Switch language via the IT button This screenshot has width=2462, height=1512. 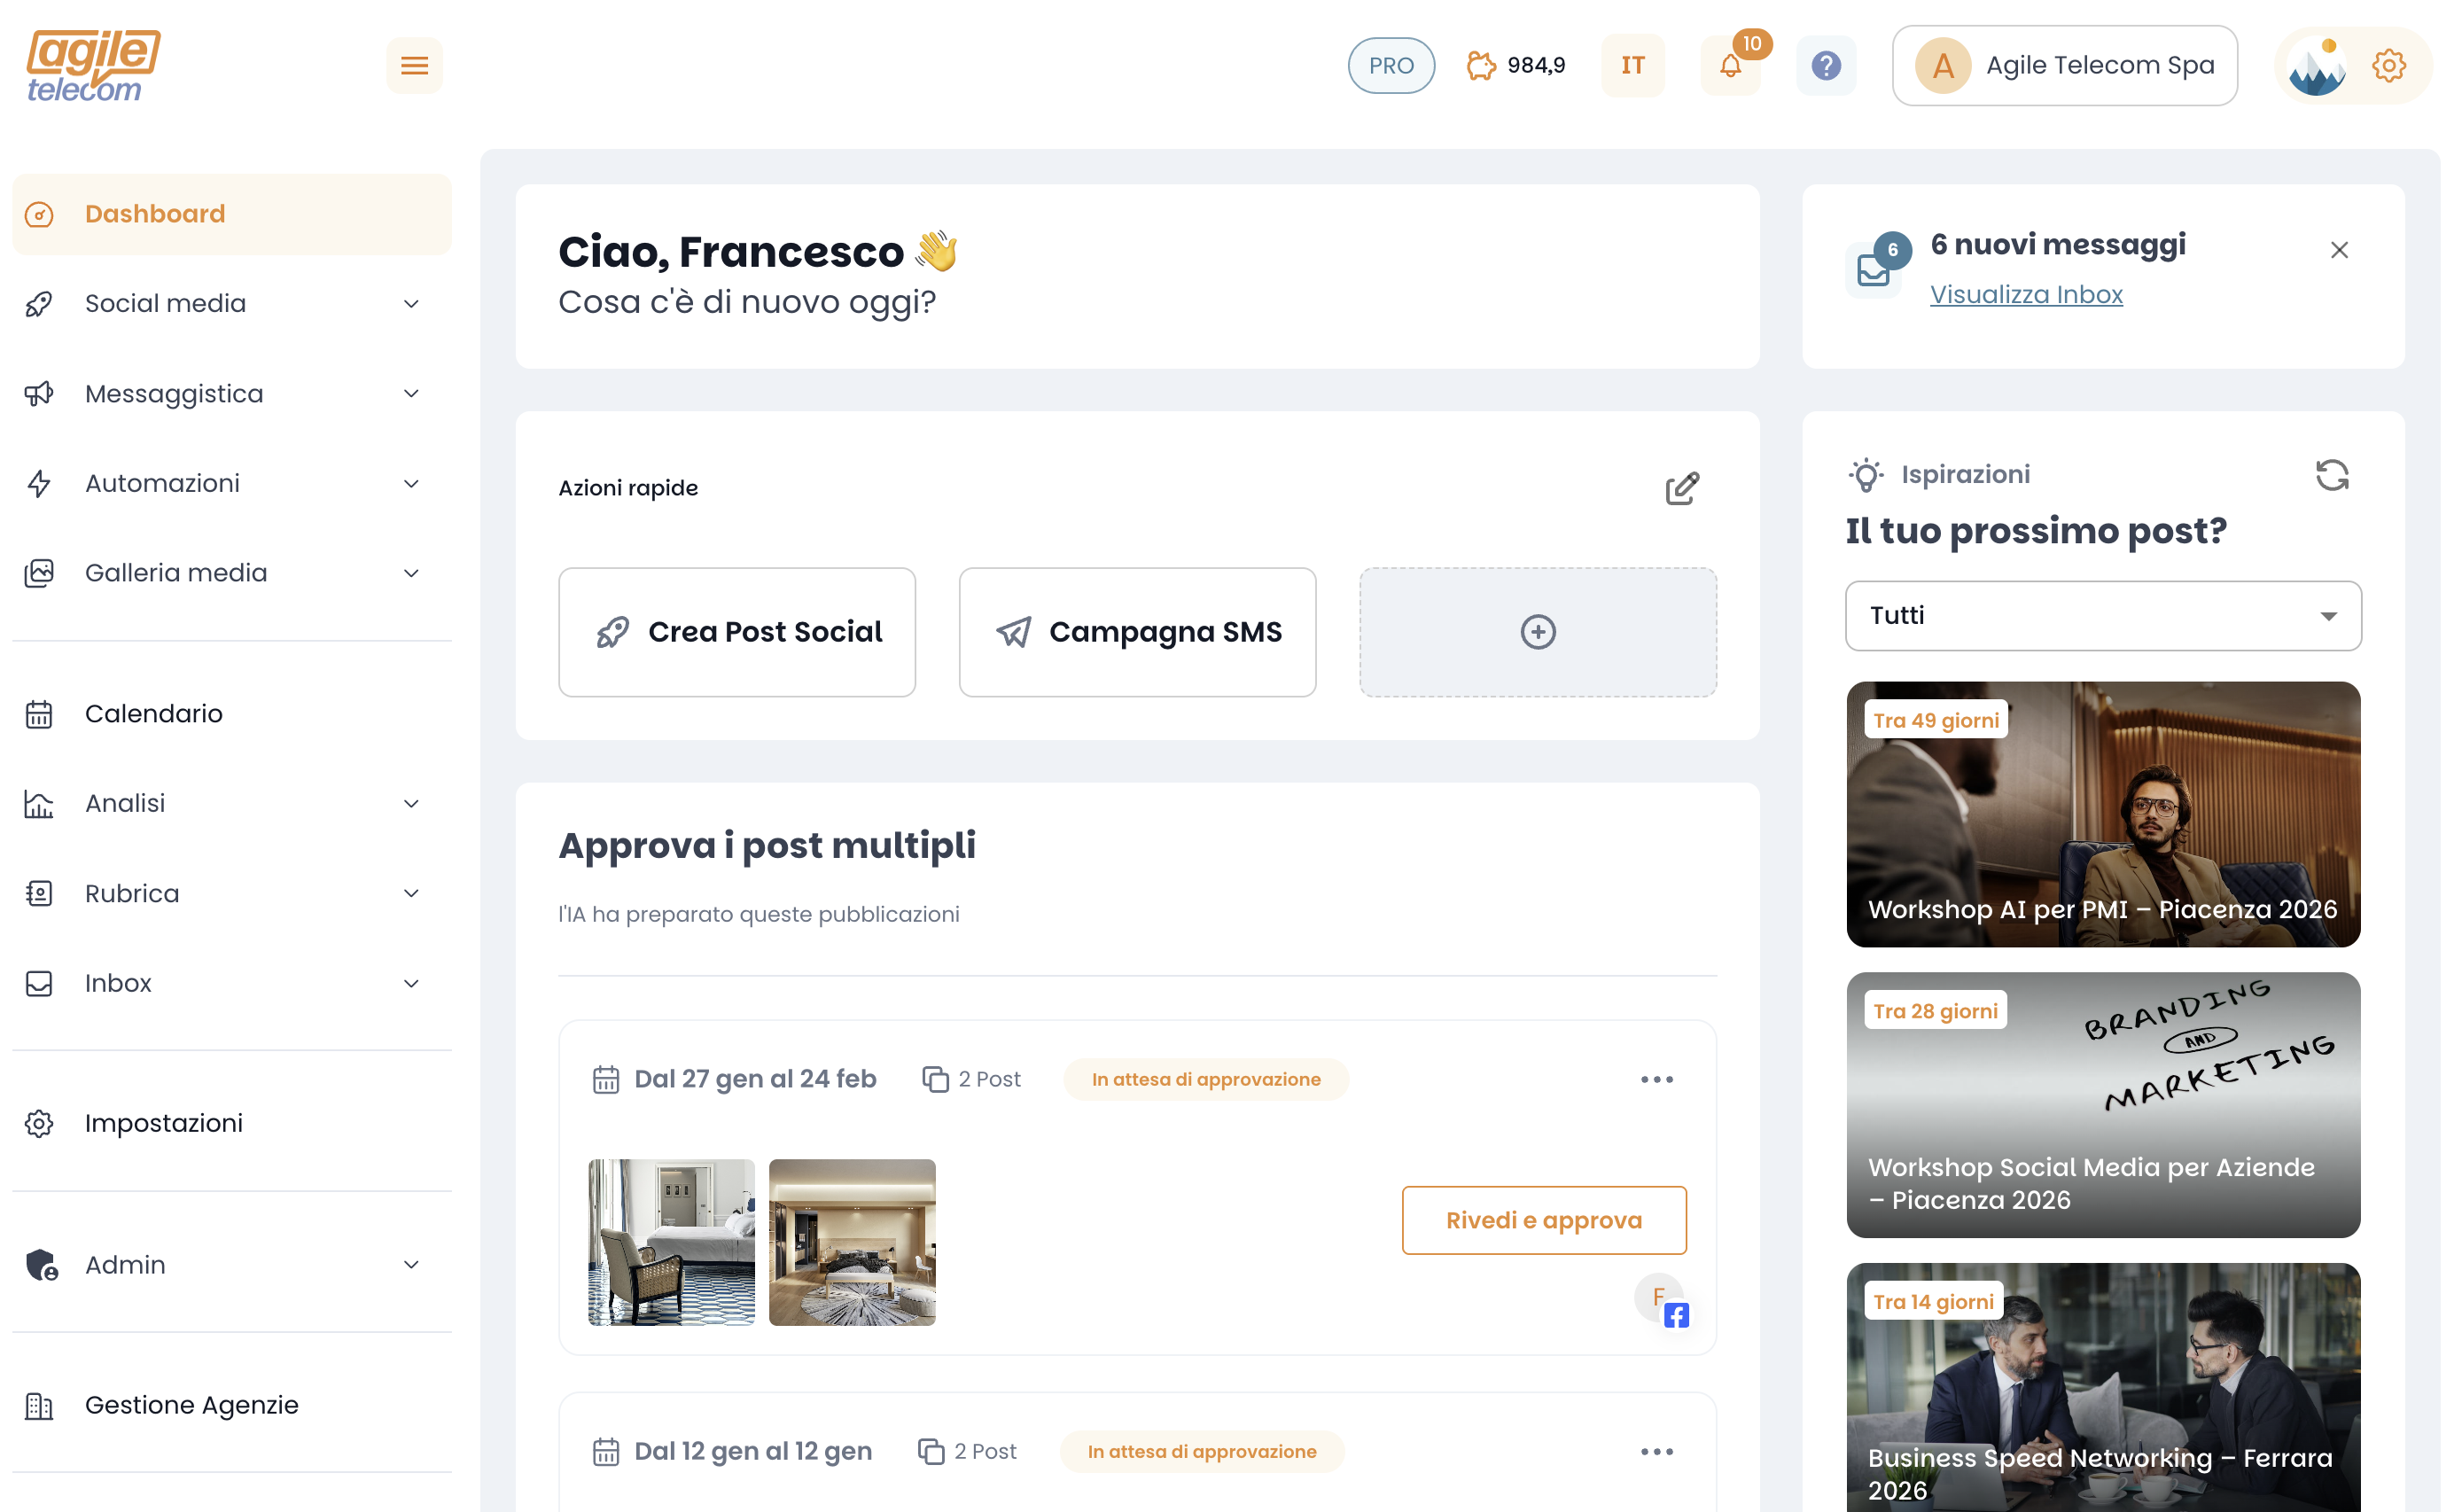tap(1632, 66)
